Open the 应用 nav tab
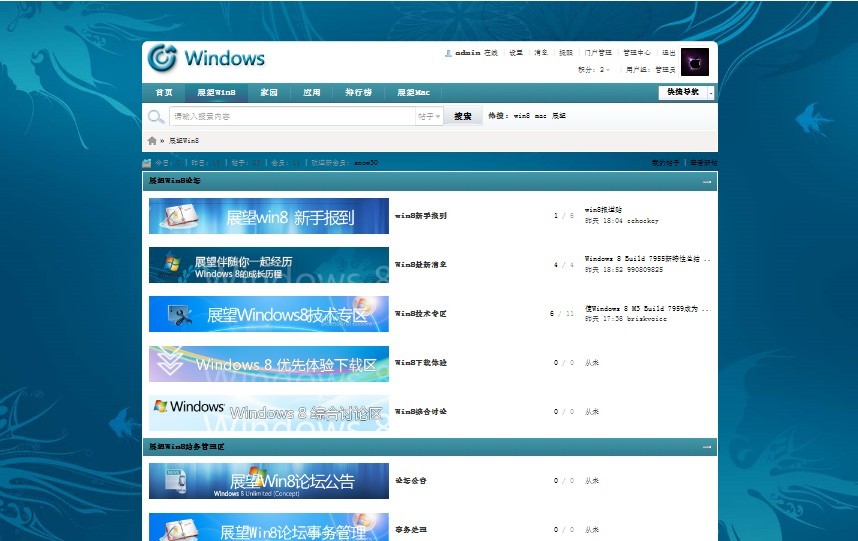Image resolution: width=858 pixels, height=541 pixels. (311, 92)
